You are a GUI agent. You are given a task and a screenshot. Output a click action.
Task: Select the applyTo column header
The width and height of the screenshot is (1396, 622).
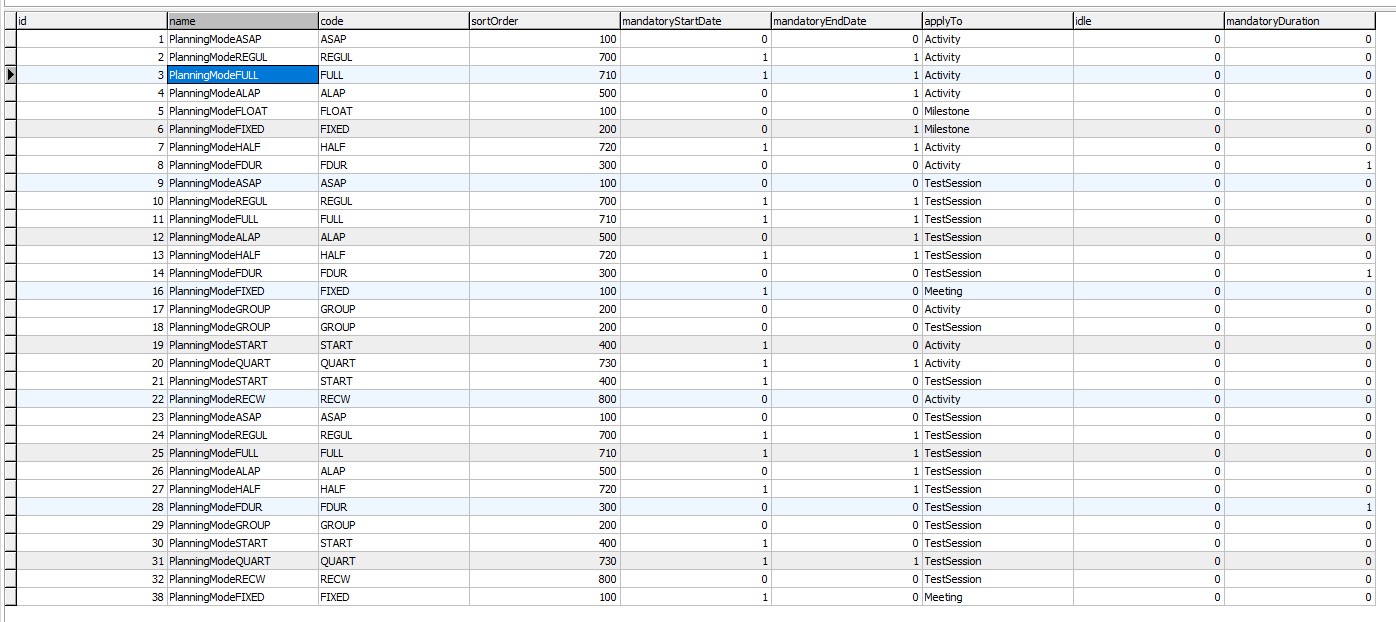point(997,20)
